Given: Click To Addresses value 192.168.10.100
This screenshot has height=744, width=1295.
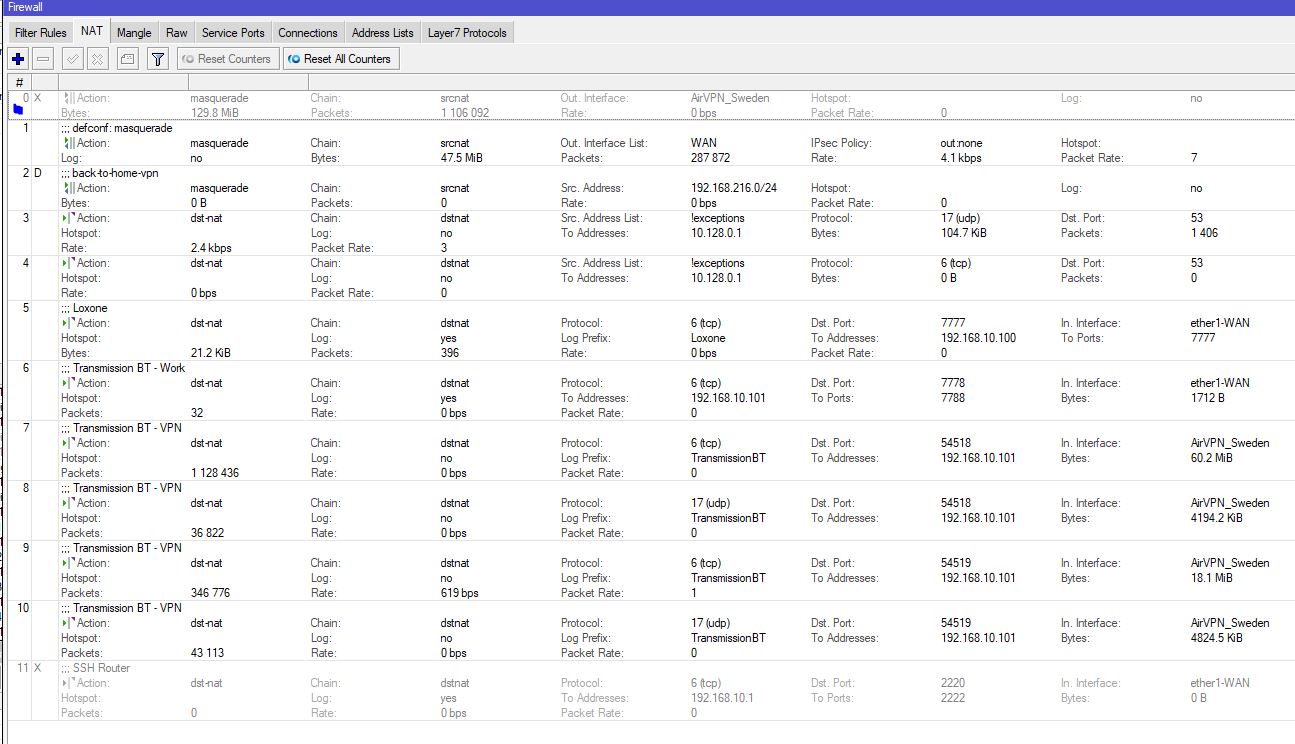Looking at the screenshot, I should coord(978,338).
